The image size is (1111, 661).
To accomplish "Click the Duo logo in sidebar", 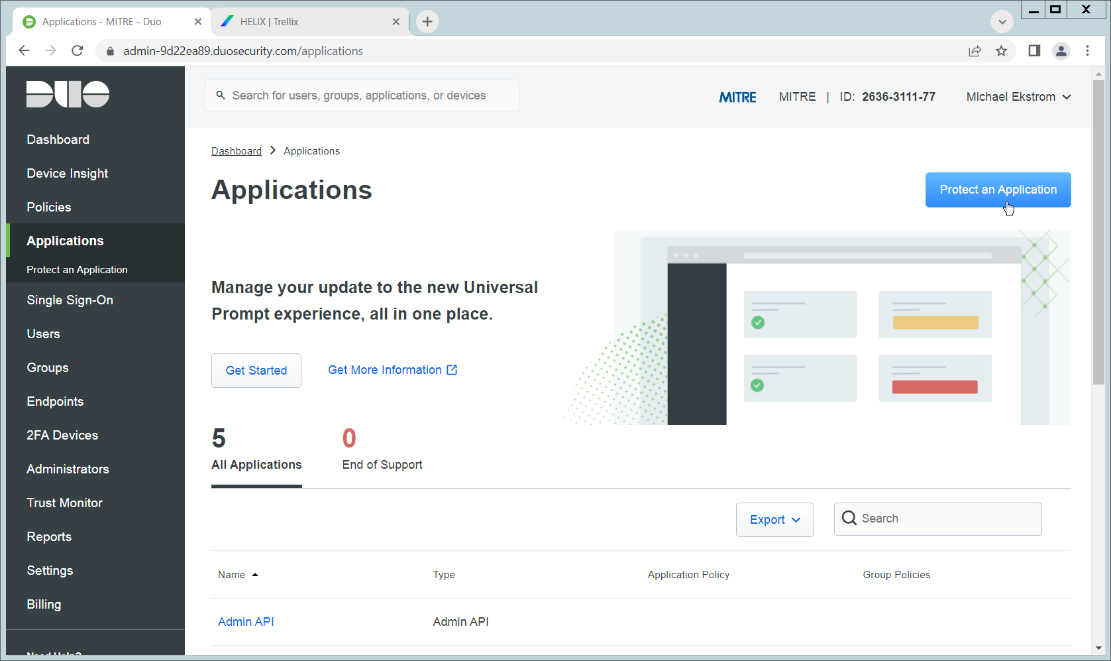I will [68, 94].
